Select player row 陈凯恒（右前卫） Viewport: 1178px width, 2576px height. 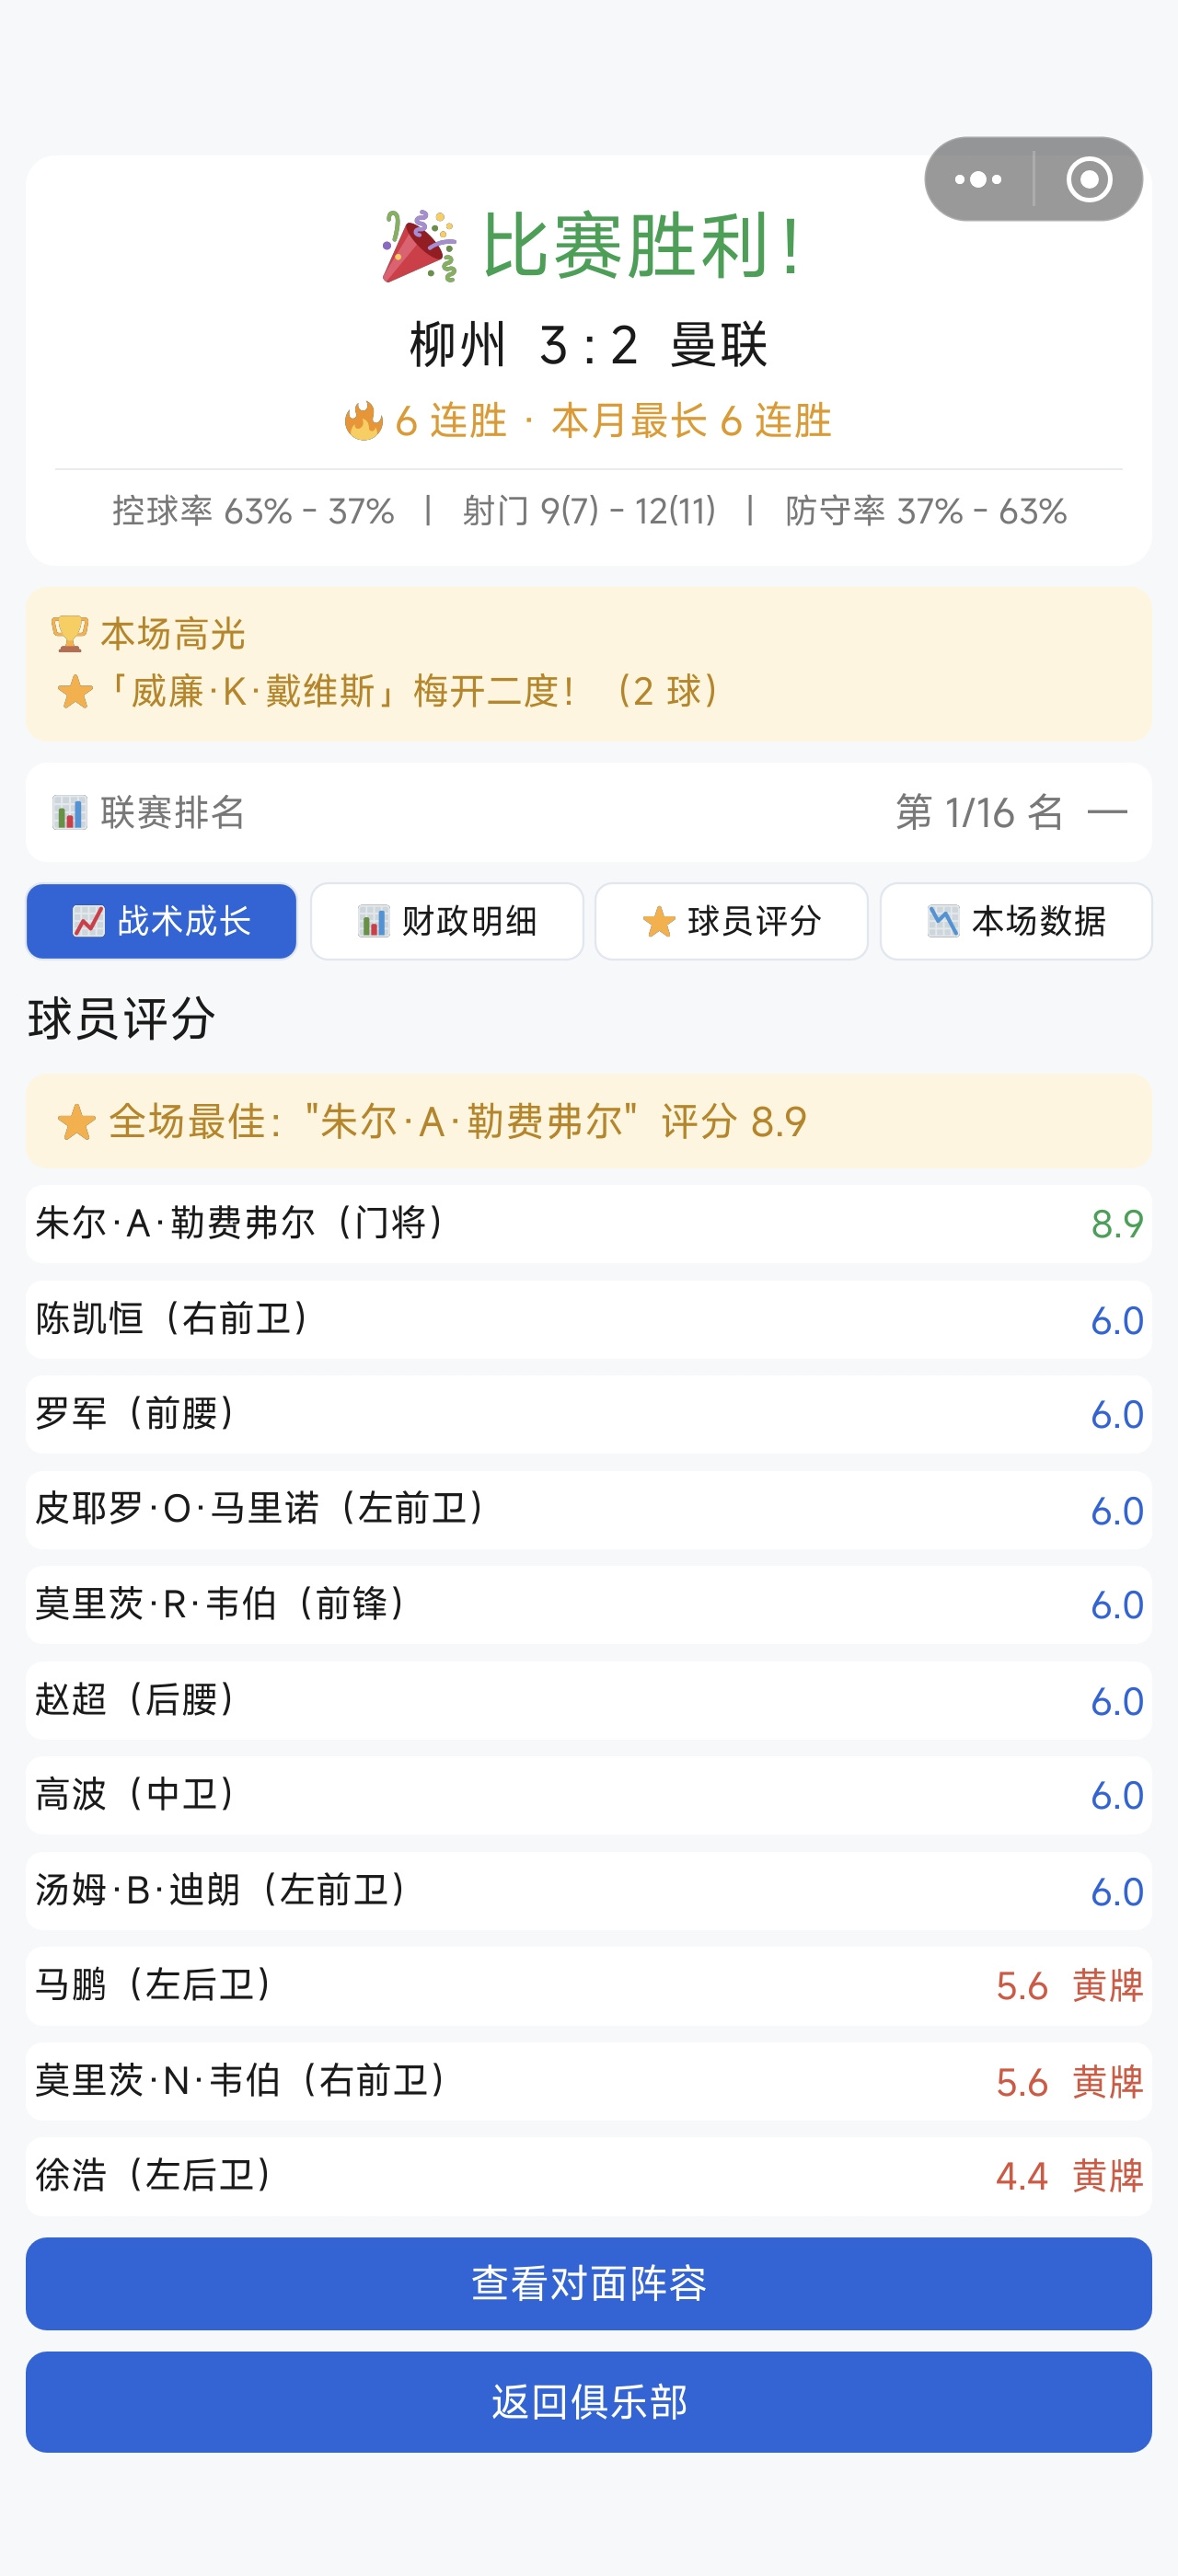589,1320
